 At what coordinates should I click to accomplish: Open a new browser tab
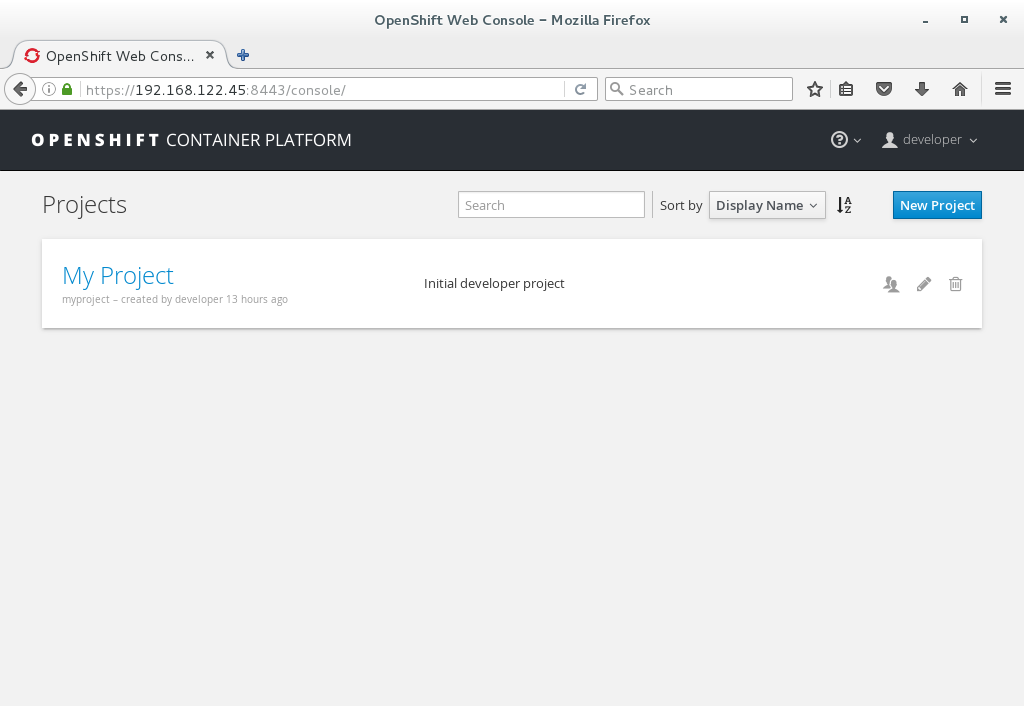[243, 56]
